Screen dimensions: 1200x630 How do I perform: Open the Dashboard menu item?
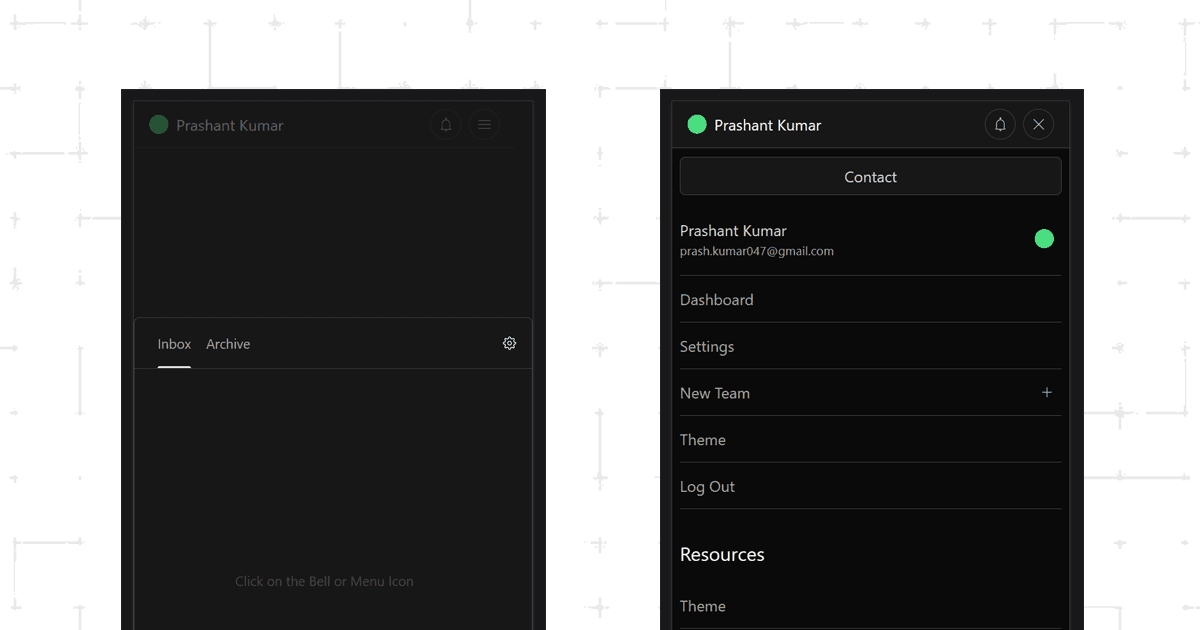(717, 300)
